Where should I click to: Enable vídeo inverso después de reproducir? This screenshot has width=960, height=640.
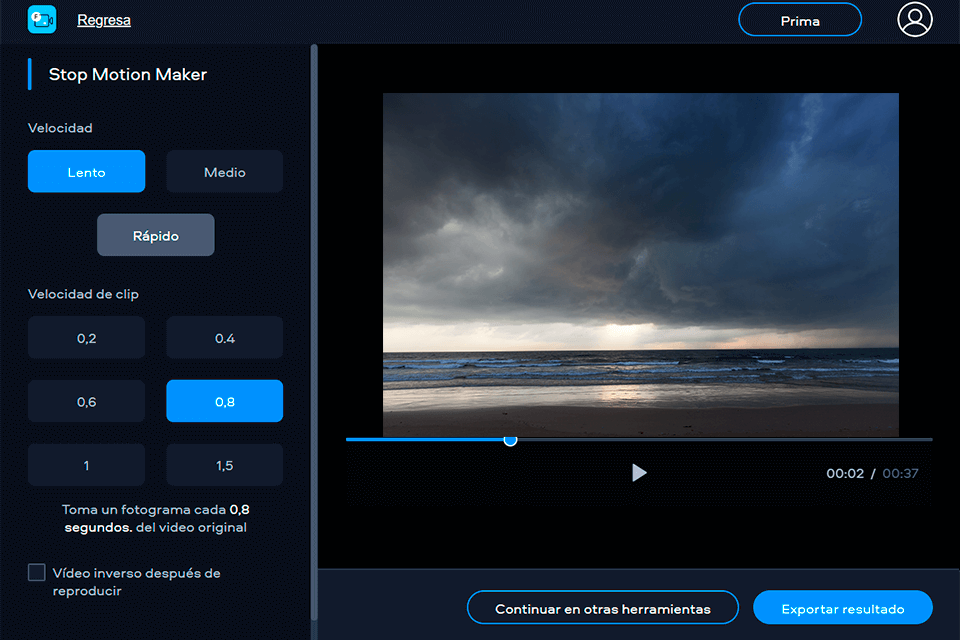tap(37, 572)
